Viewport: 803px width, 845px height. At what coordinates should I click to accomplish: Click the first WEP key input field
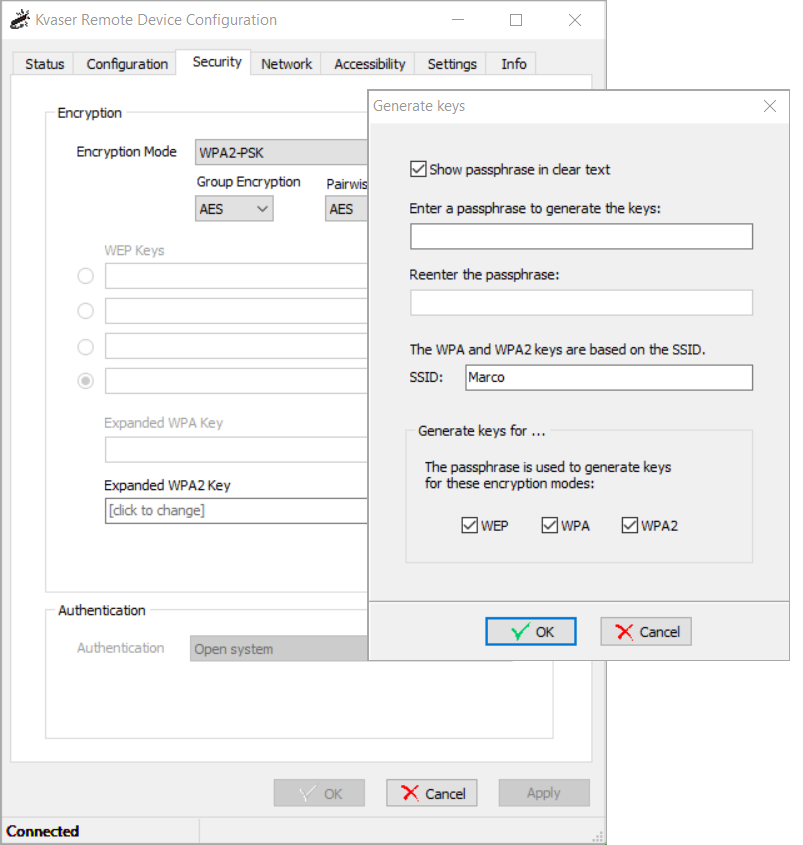coord(236,276)
